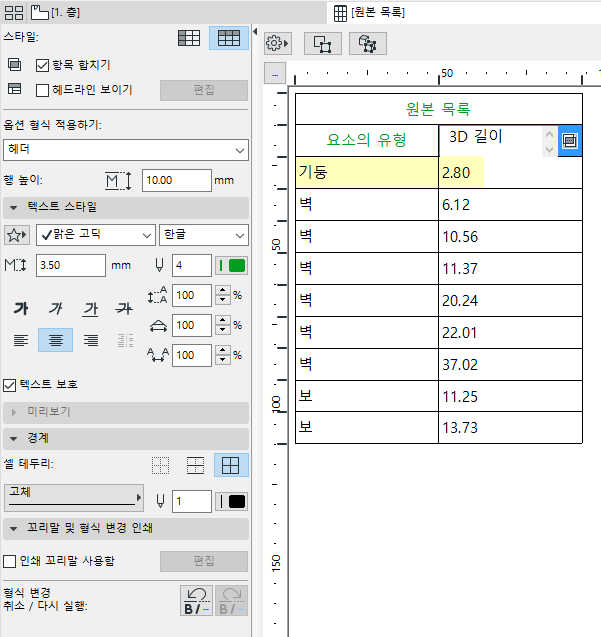Viewport: 601px width, 637px height.
Task: Click the ruler corner button
Action: click(275, 74)
